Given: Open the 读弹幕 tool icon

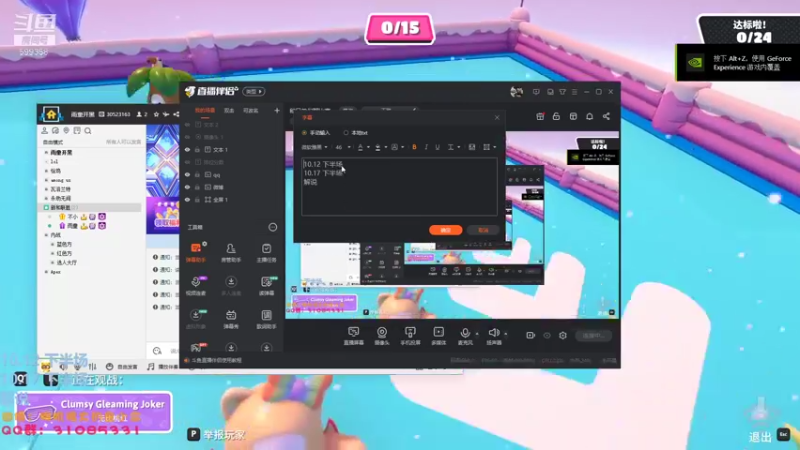Looking at the screenshot, I should (266, 286).
